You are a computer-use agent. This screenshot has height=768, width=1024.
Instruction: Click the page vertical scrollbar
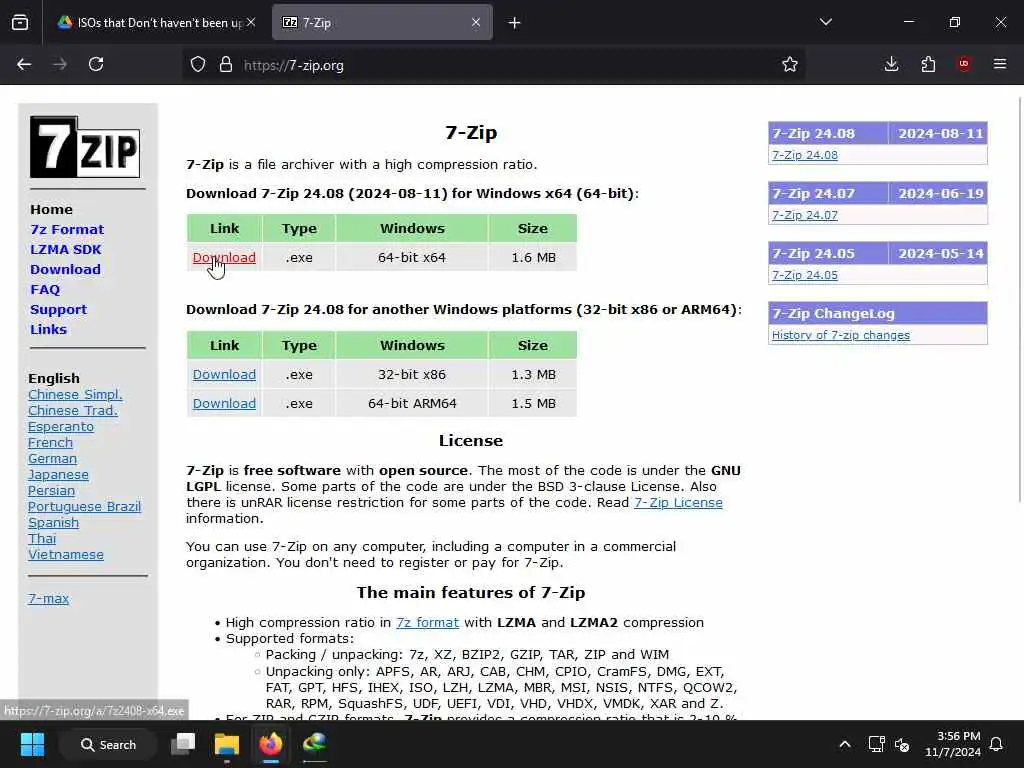pos(1020,299)
